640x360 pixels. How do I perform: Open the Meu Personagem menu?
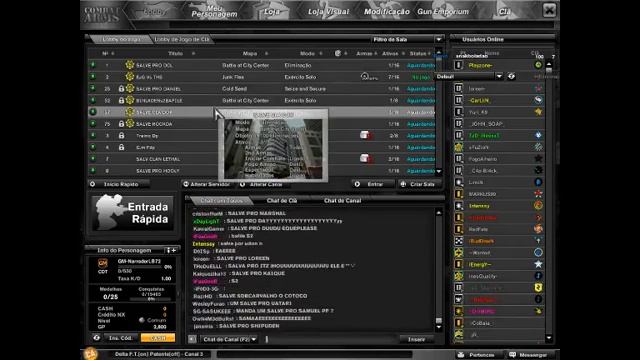[214, 11]
